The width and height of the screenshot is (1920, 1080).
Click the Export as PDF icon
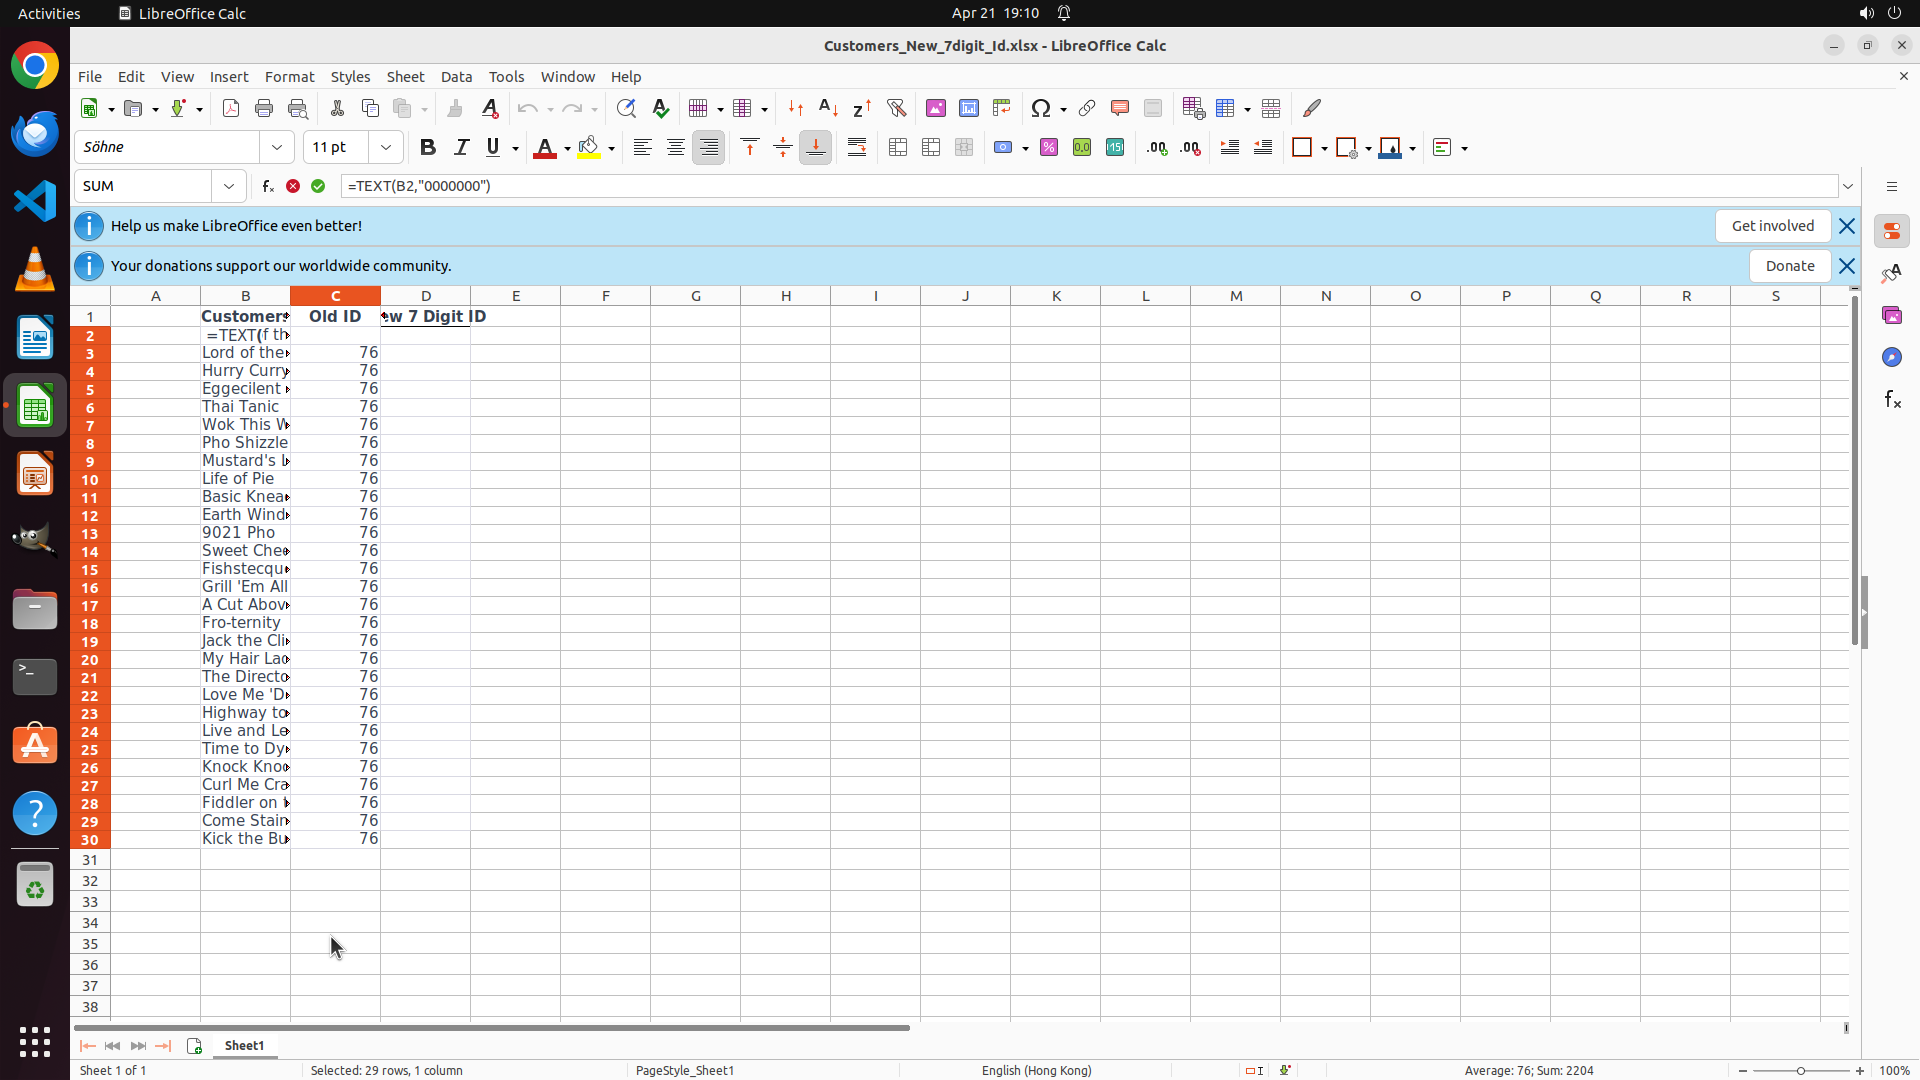tap(231, 108)
